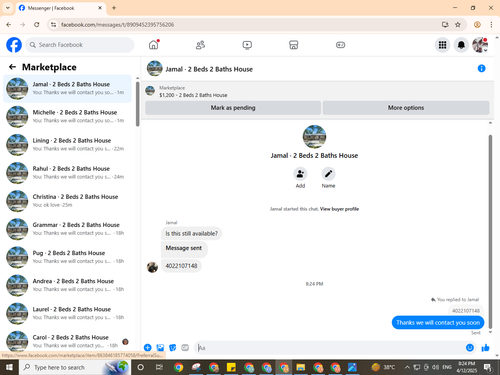Click in the Aa message input field
The width and height of the screenshot is (500, 375).
tap(330, 348)
